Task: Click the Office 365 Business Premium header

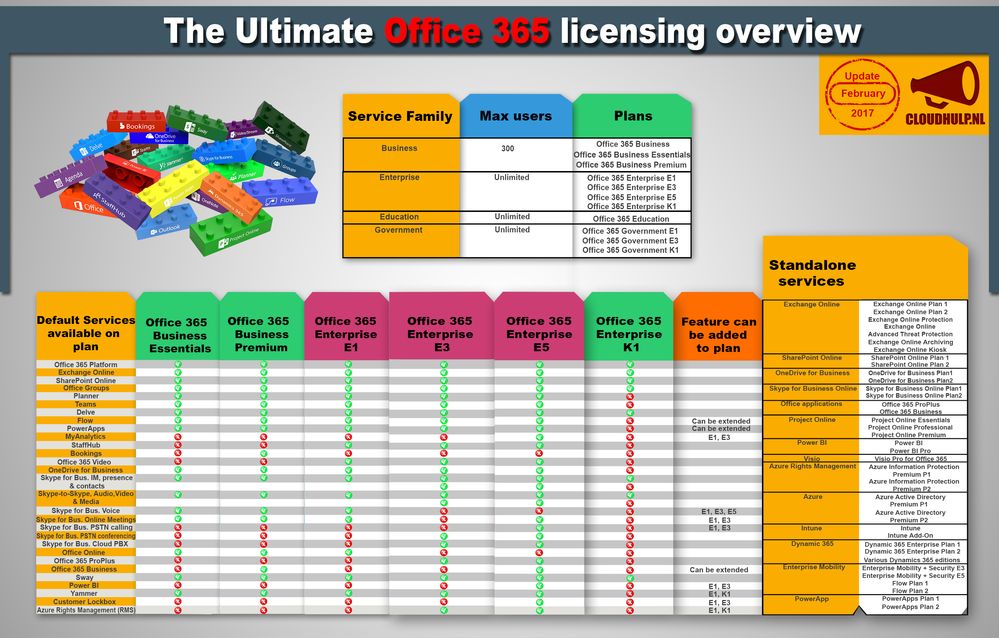Action: (261, 328)
